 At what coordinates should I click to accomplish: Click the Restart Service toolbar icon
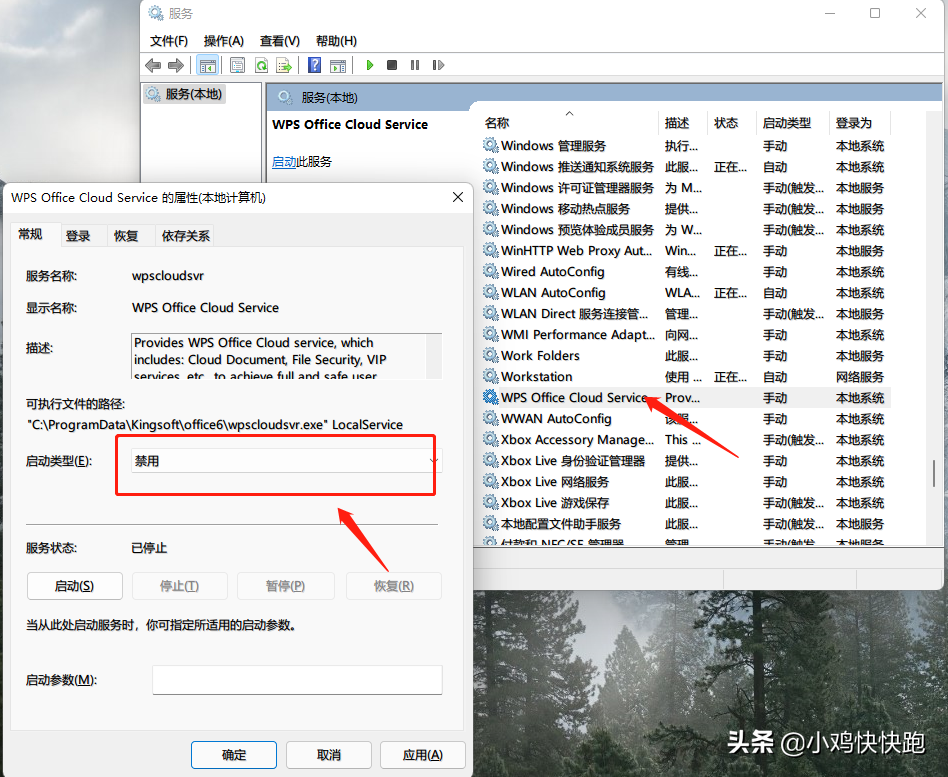click(438, 65)
